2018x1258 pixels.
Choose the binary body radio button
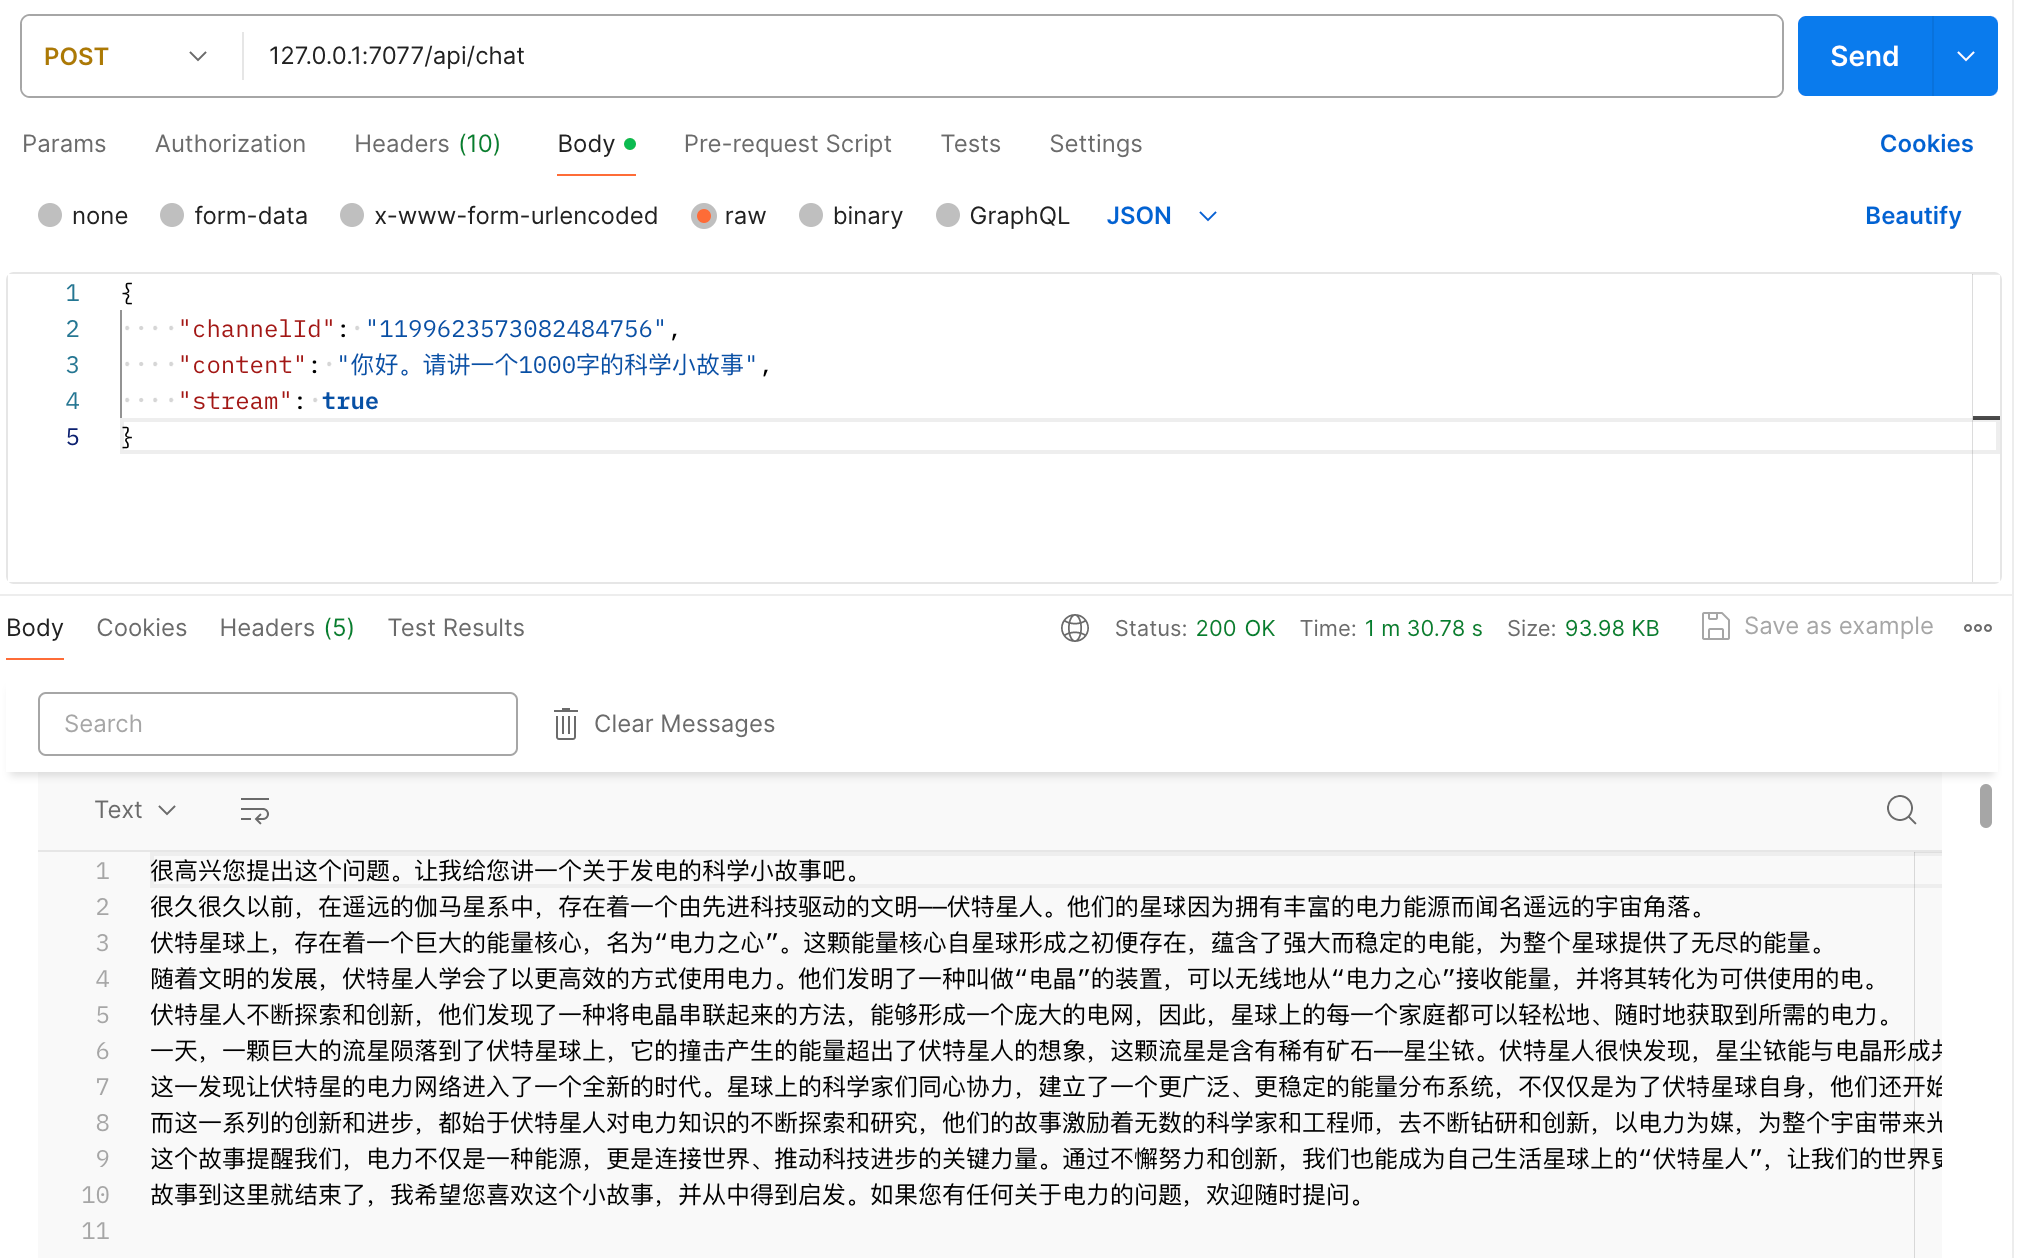(811, 216)
